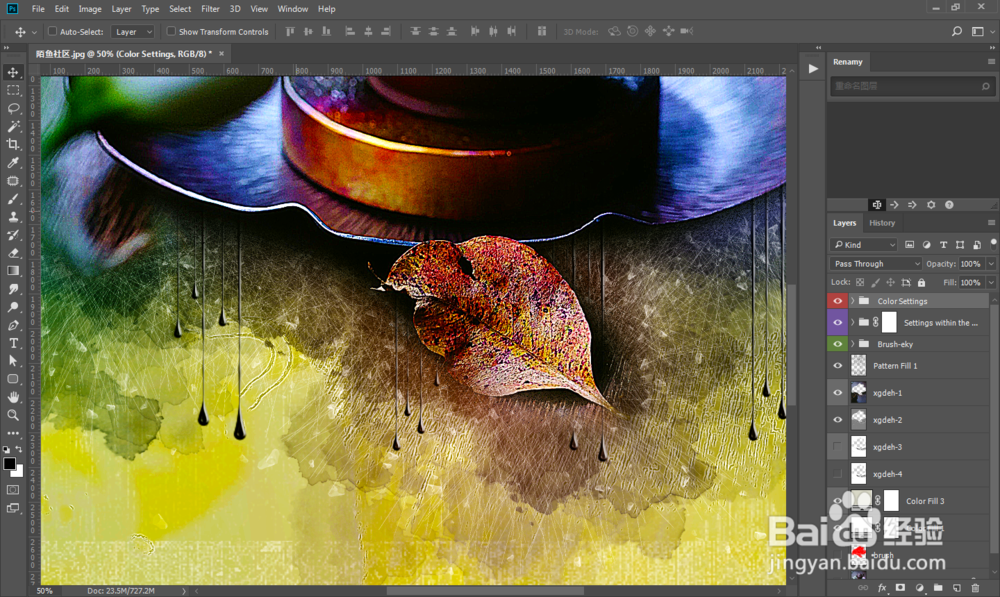The image size is (1000, 597).
Task: Expand the Color Settings group
Action: tap(853, 301)
